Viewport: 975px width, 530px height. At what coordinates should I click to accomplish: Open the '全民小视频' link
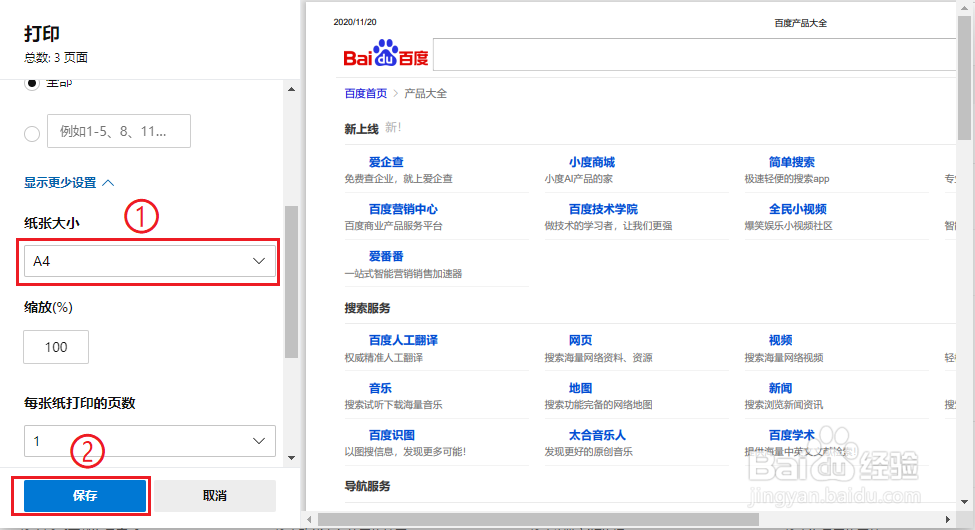(797, 210)
